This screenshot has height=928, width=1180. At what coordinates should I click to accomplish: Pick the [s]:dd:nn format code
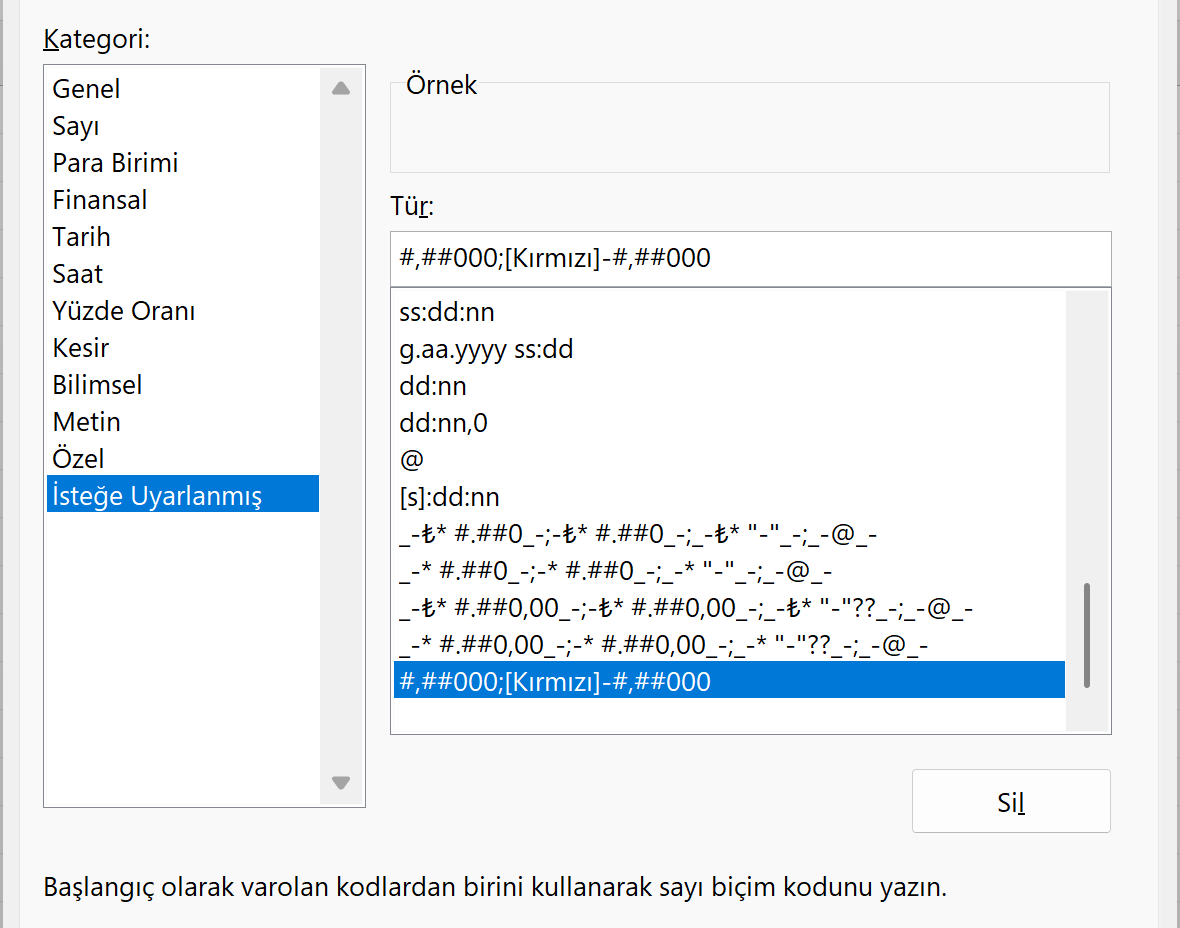(x=449, y=497)
